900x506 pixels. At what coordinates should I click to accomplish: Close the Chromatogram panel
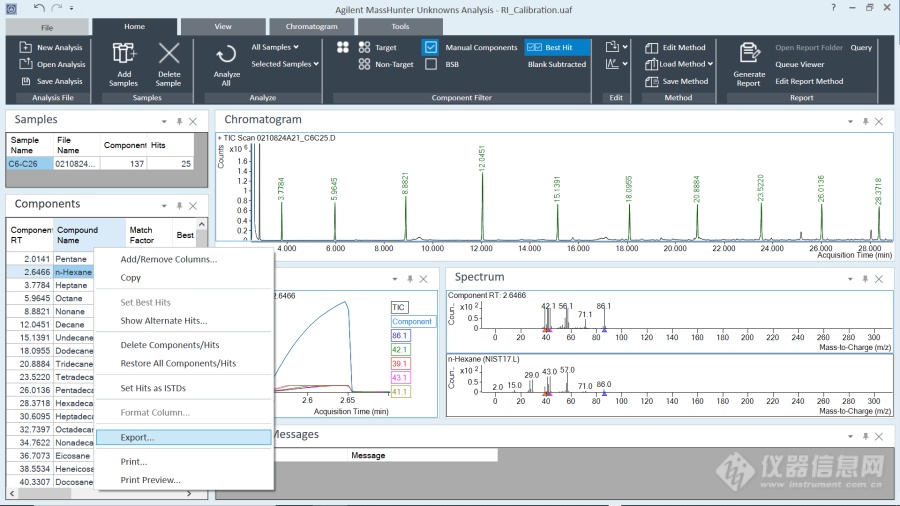[x=879, y=121]
